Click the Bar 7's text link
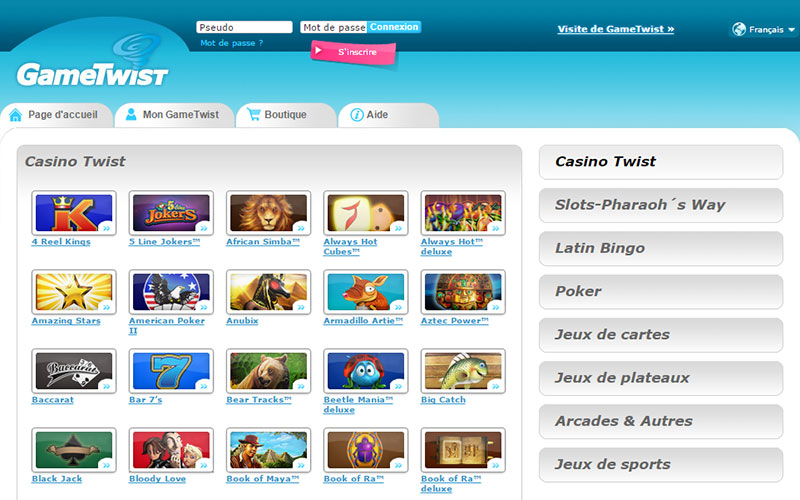Screen dimensions: 800x500 click(x=145, y=400)
